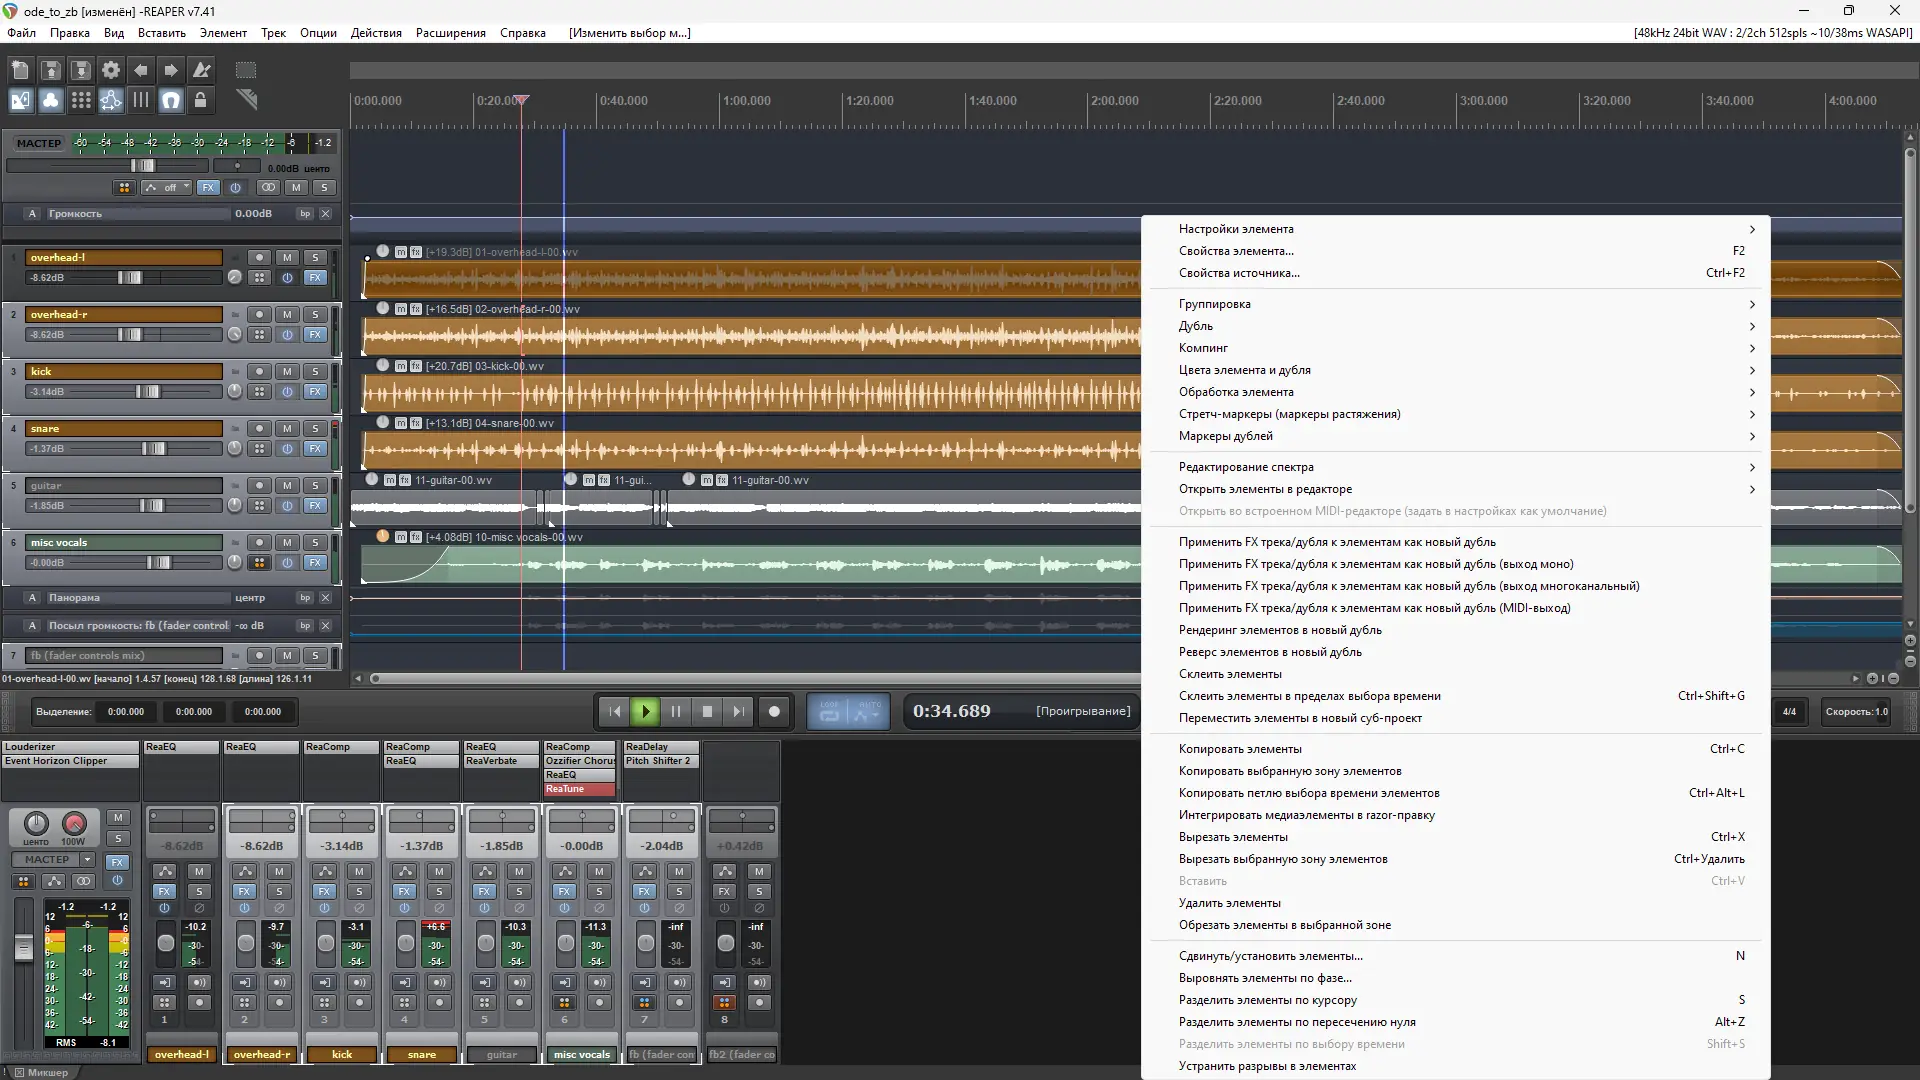
Task: Mute the kick track
Action: [x=287, y=371]
